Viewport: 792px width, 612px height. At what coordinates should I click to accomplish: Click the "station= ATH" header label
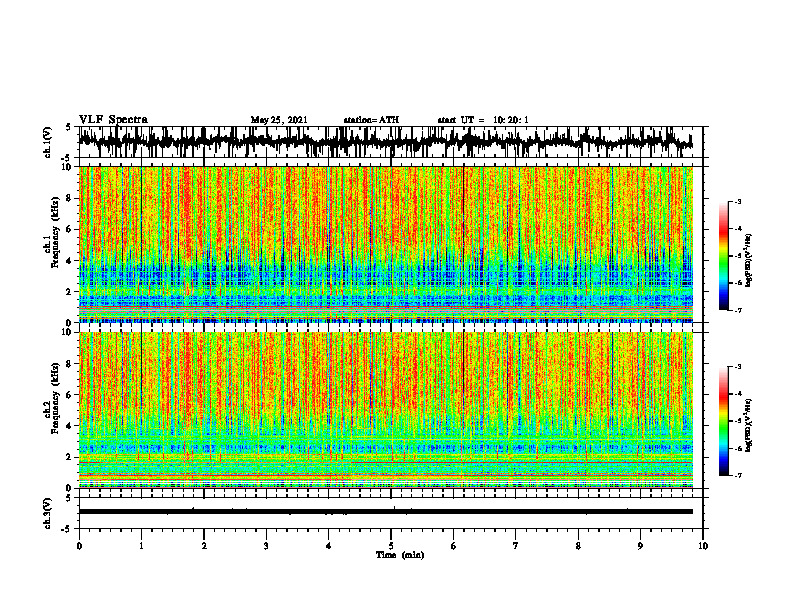tap(371, 120)
